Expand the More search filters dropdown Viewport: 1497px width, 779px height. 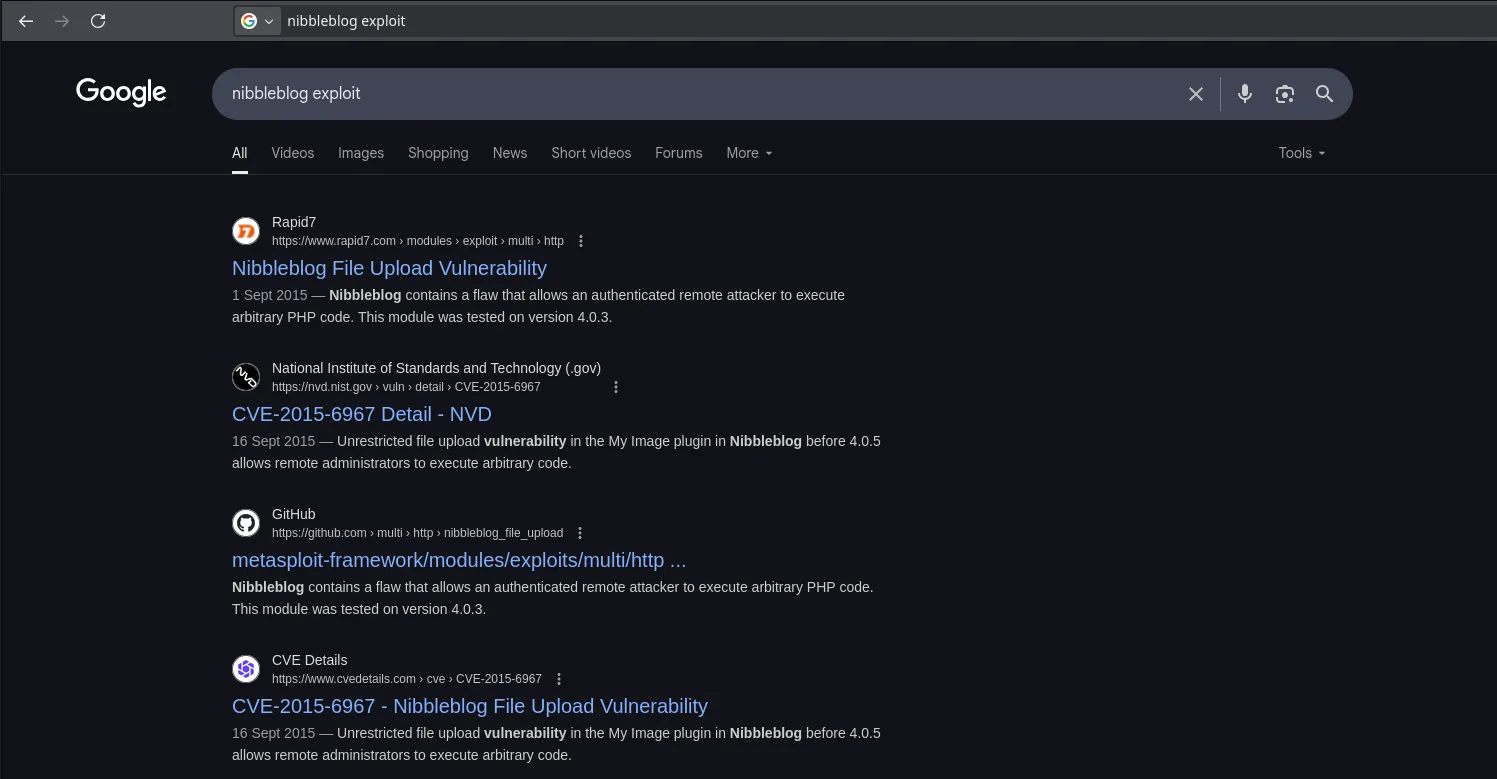tap(749, 153)
